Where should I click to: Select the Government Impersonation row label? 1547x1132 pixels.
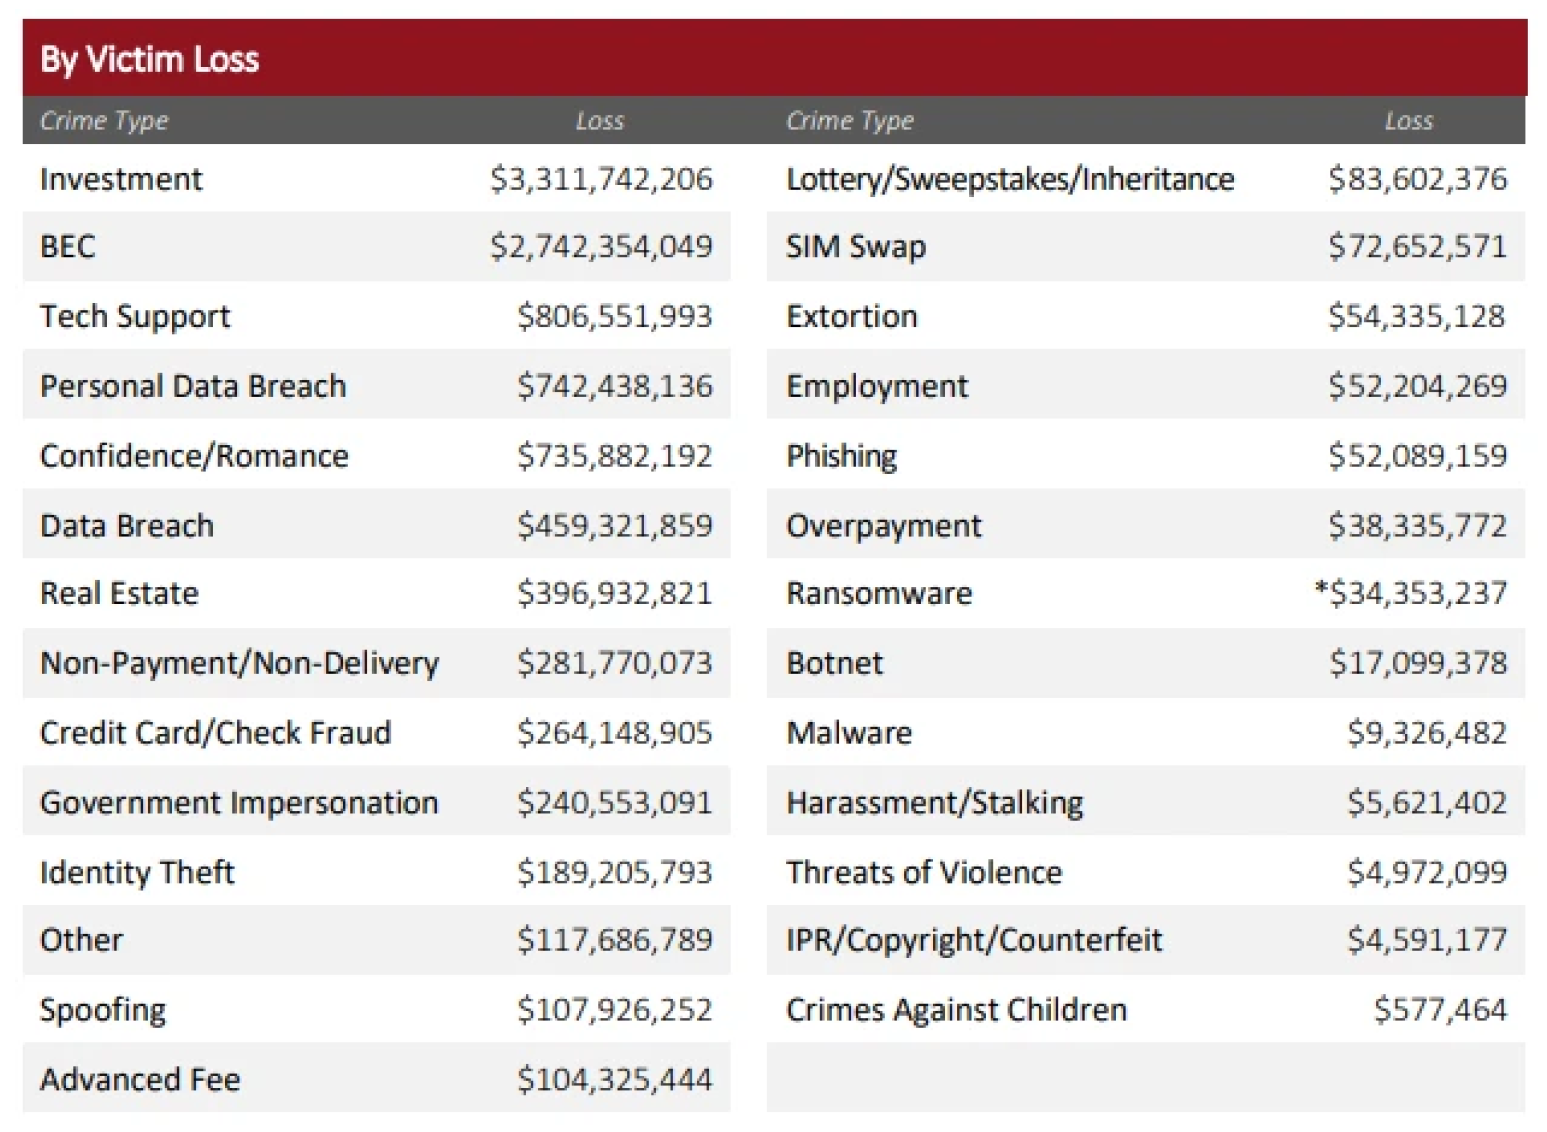tap(239, 803)
